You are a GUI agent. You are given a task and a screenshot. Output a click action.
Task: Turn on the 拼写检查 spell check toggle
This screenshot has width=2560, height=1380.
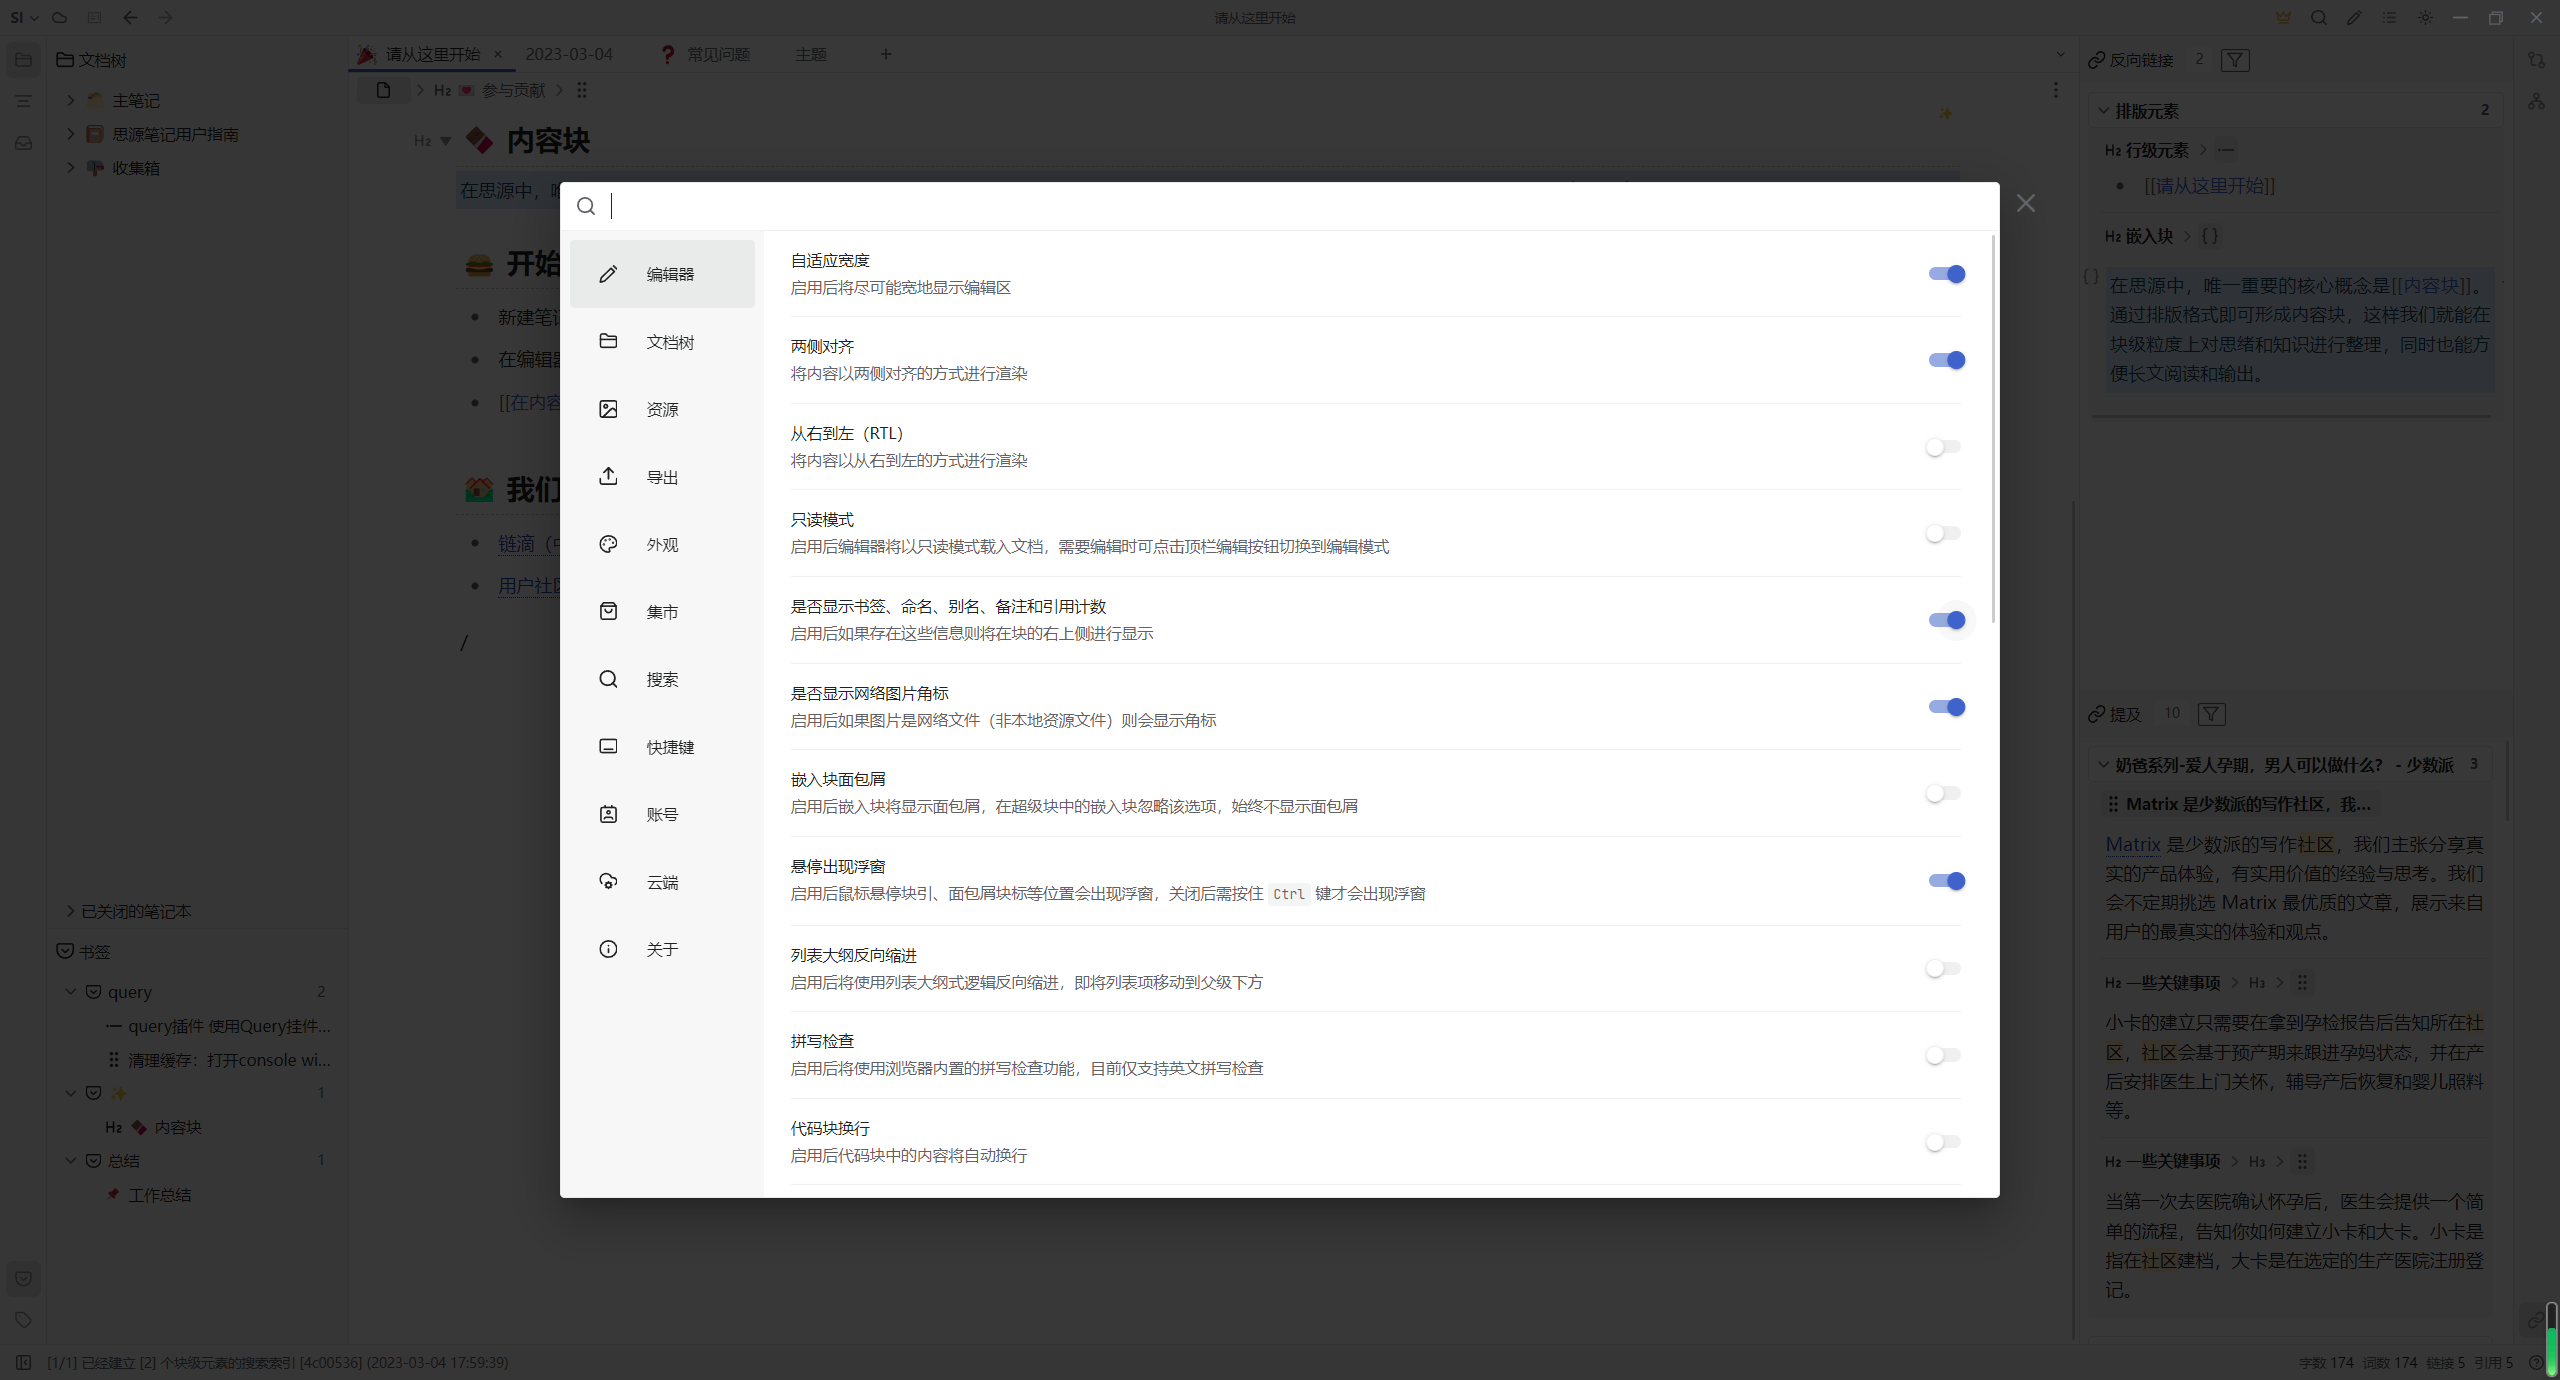point(1943,1055)
